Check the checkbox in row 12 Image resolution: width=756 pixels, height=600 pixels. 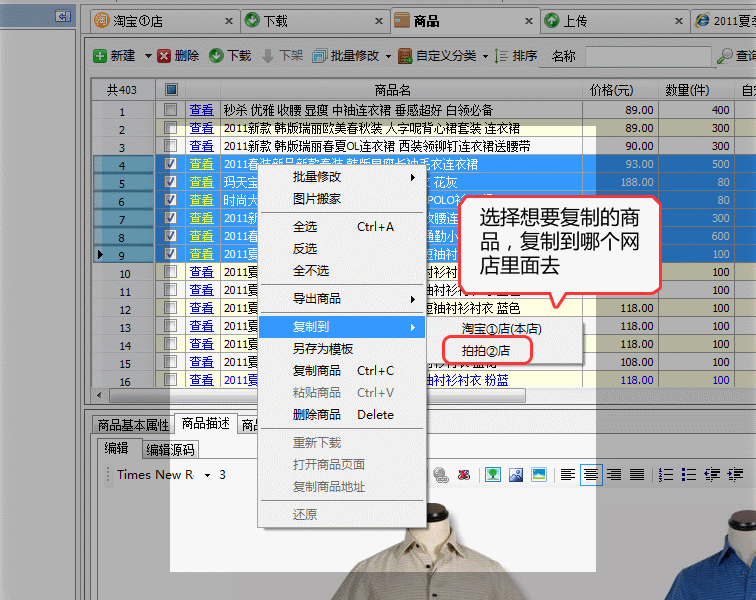pyautogui.click(x=170, y=308)
